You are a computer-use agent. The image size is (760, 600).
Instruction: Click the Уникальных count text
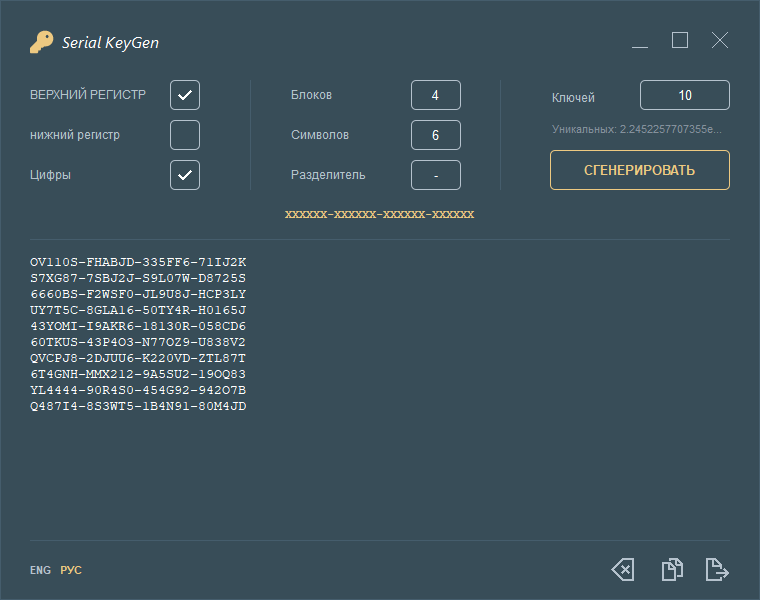(636, 129)
